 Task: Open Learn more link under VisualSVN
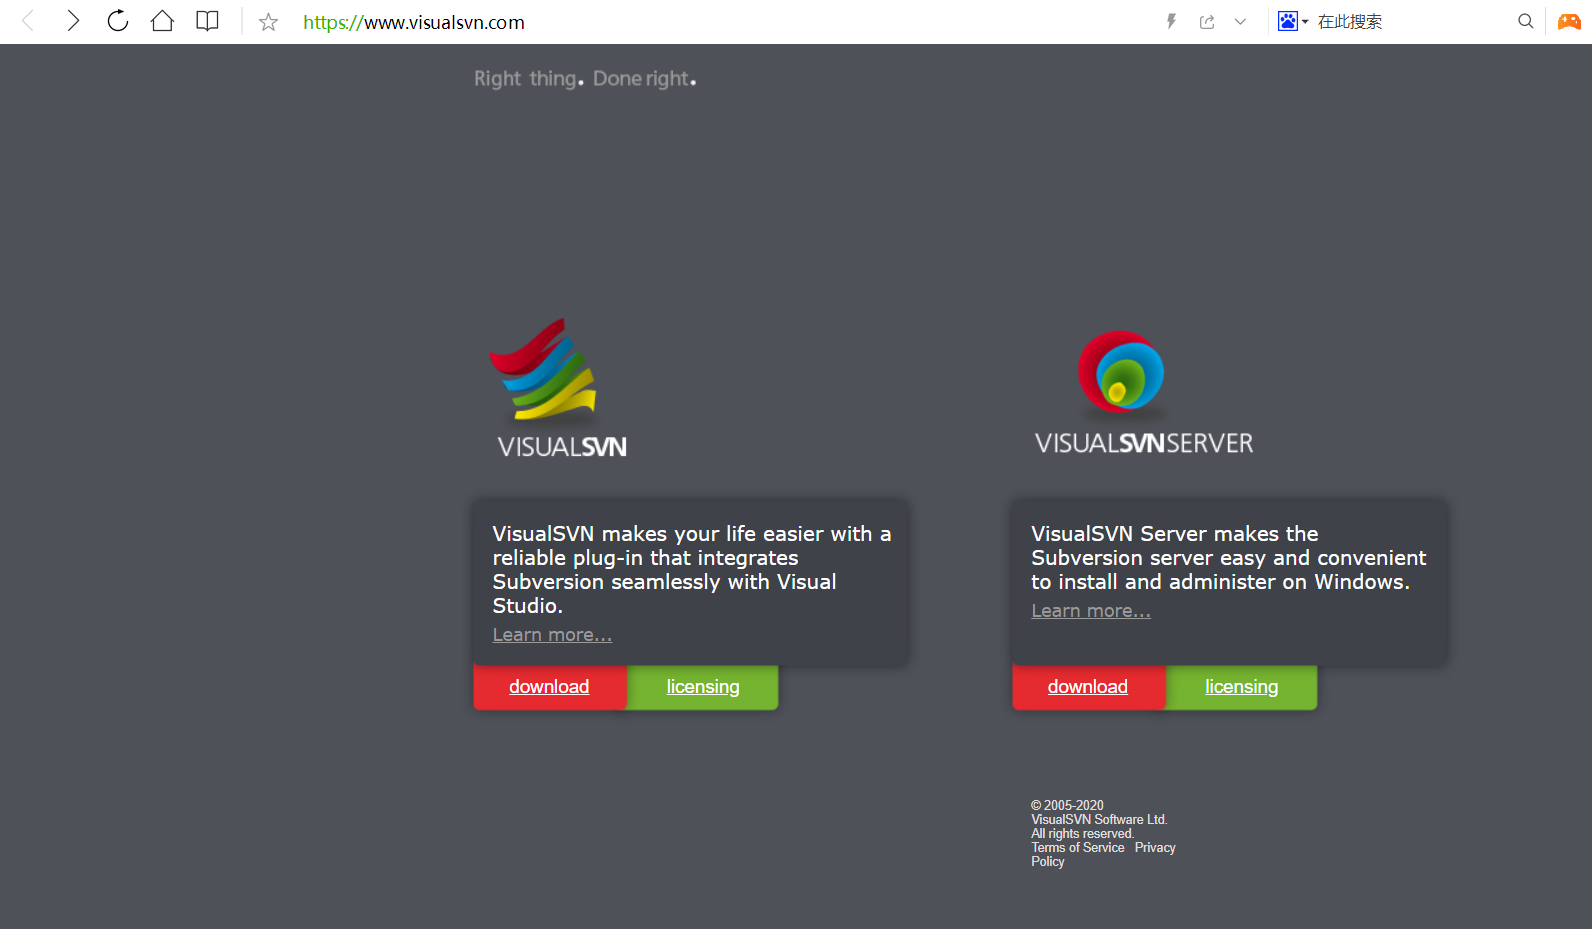552,635
